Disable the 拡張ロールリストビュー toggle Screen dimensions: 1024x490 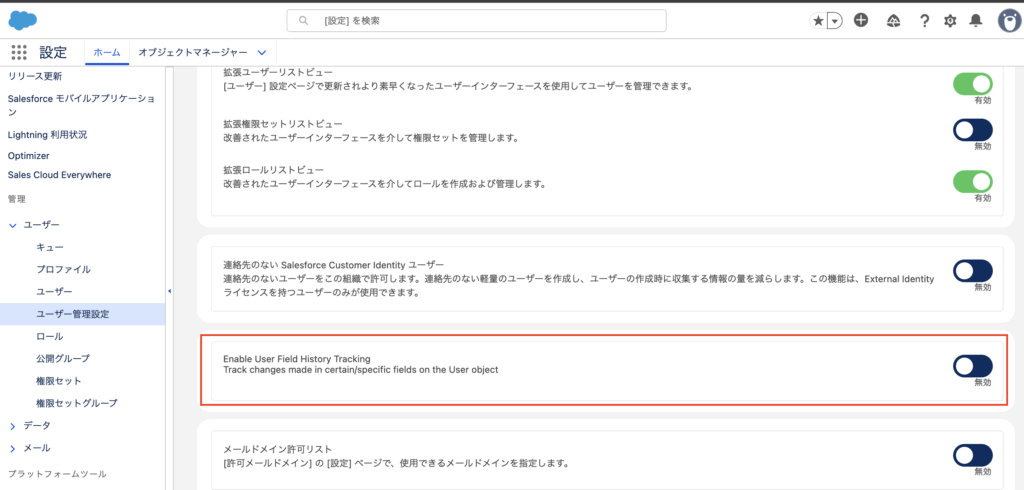(972, 181)
